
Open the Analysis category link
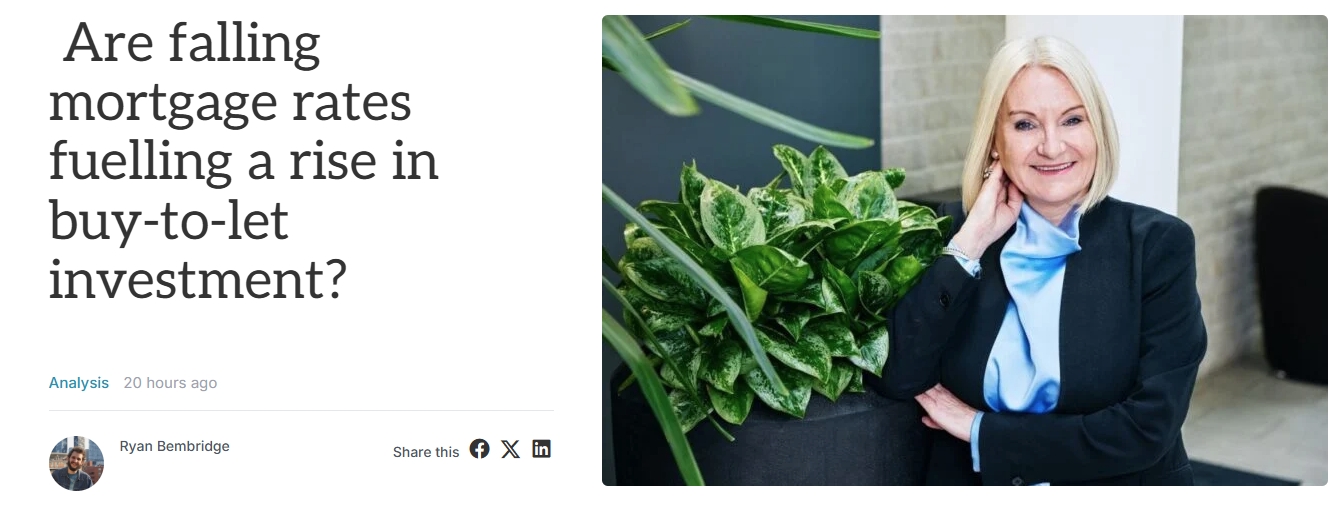point(79,383)
